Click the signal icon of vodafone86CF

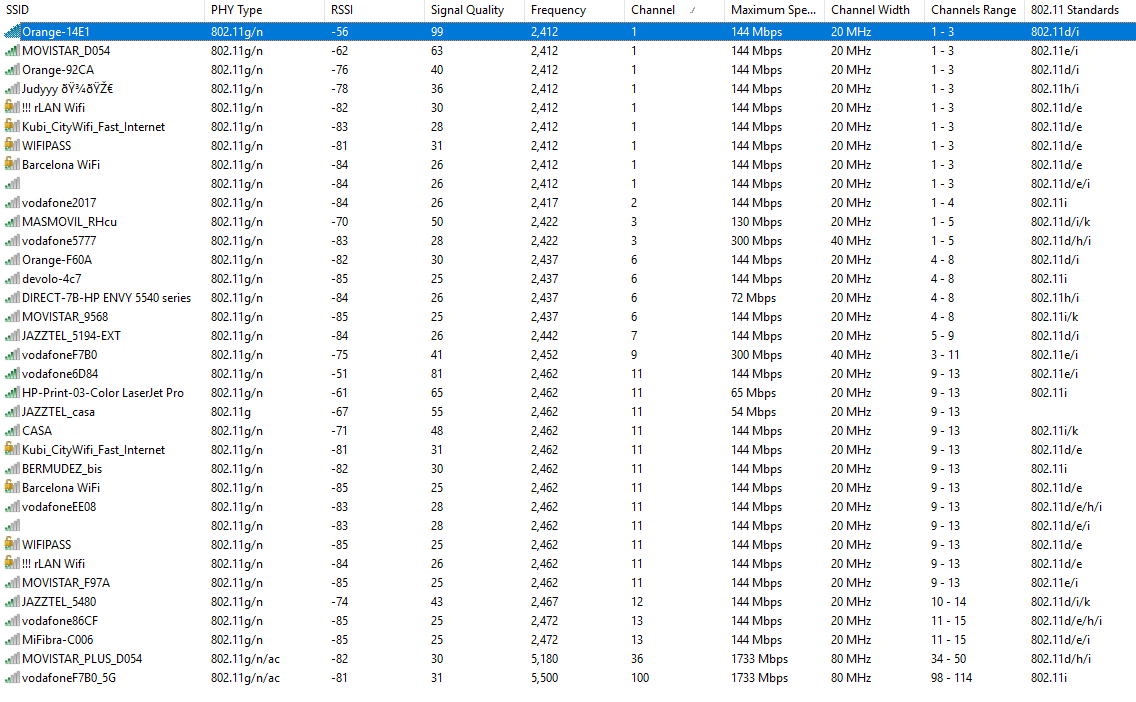(x=12, y=620)
